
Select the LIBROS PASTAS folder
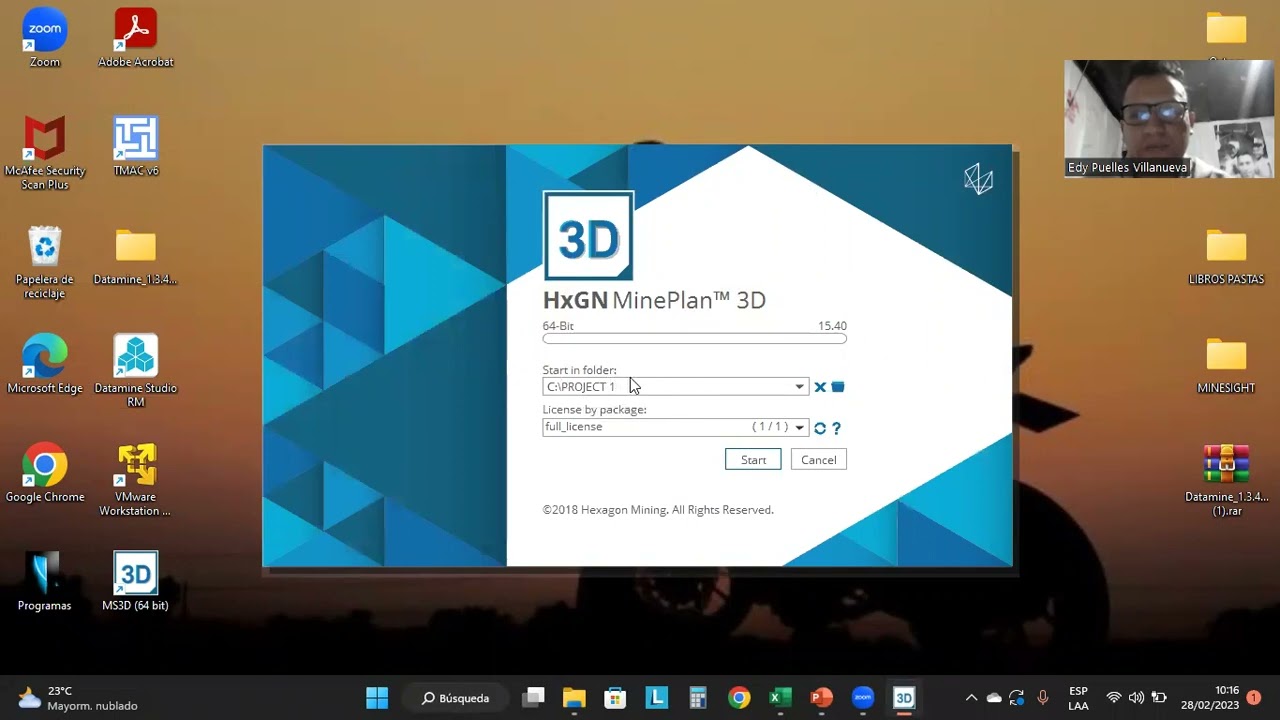point(1226,257)
